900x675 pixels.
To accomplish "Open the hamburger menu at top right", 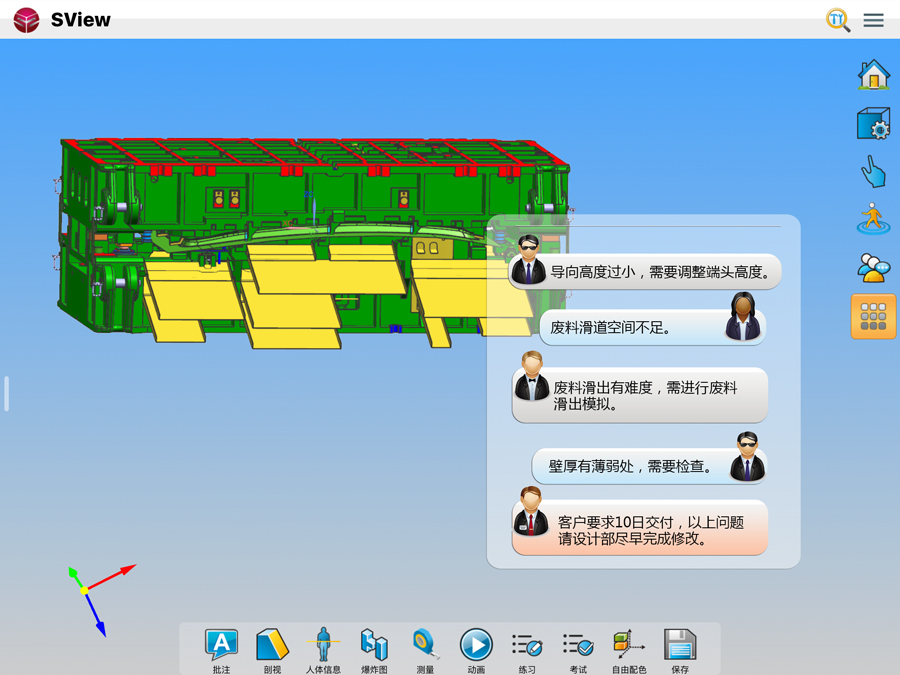I will tap(873, 20).
